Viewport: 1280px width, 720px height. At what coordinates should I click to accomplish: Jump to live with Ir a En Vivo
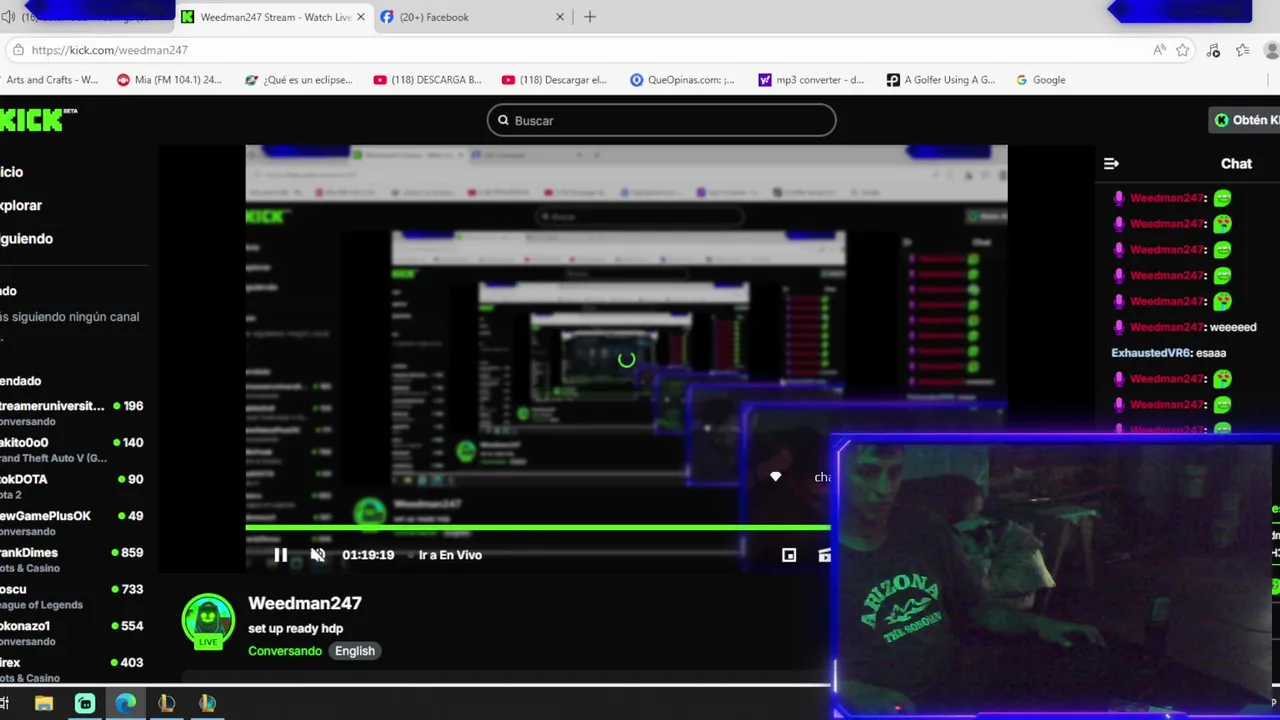pyautogui.click(x=450, y=555)
